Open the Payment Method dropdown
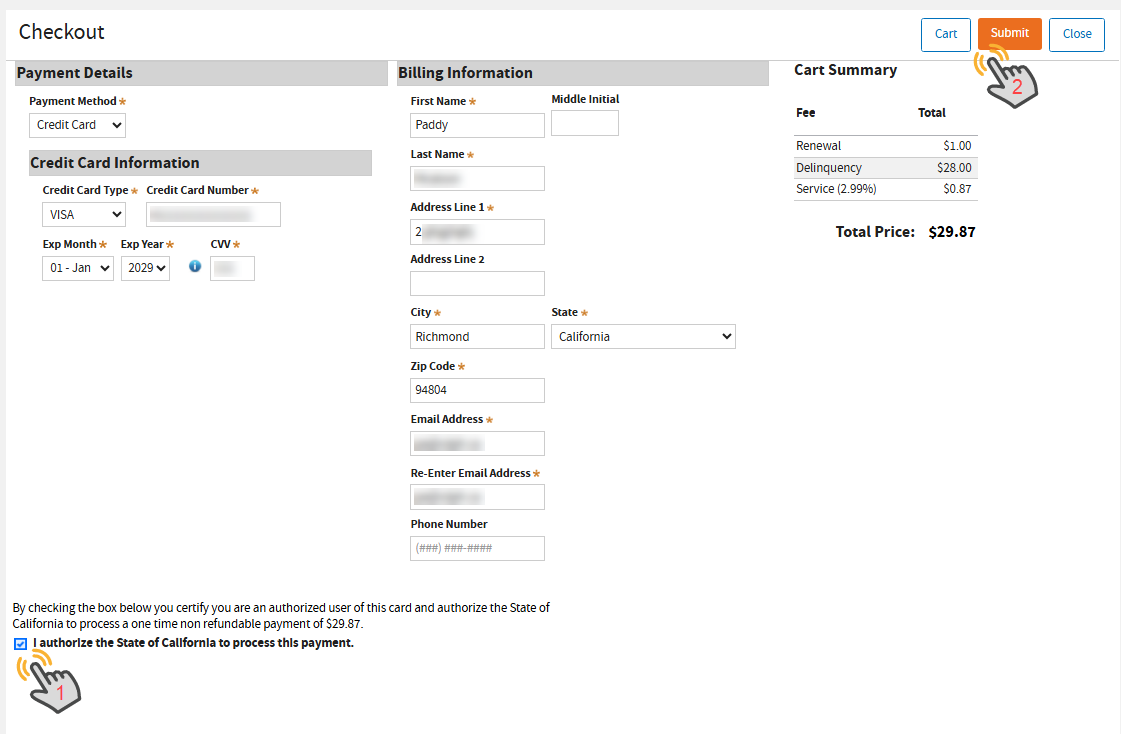This screenshot has height=734, width=1121. point(77,125)
